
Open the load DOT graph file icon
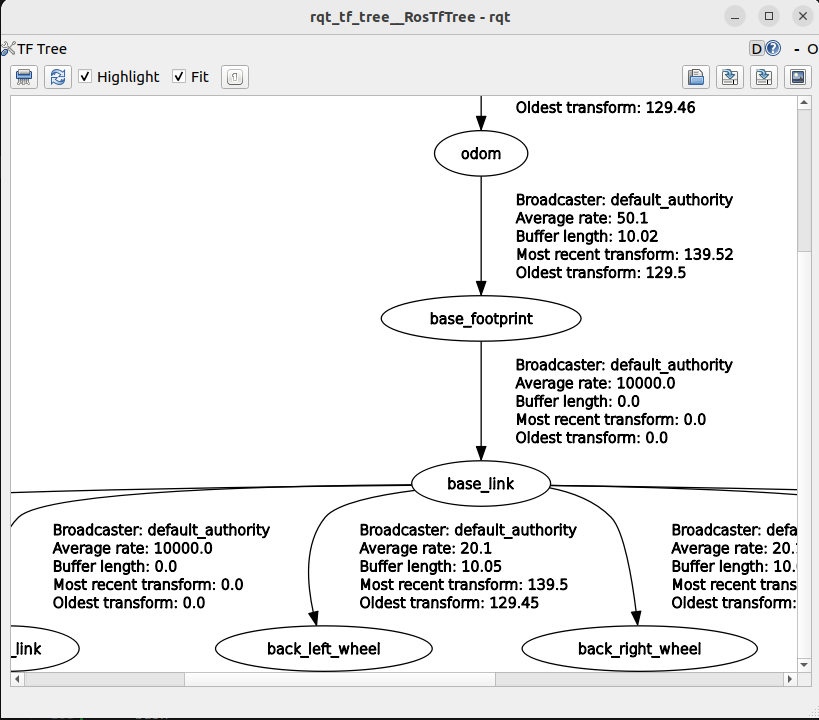tap(696, 77)
